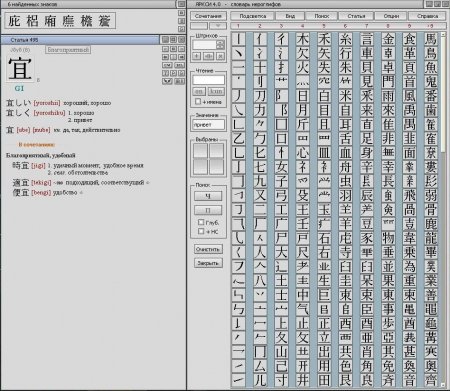Select the 心 heart radical

tap(302, 153)
